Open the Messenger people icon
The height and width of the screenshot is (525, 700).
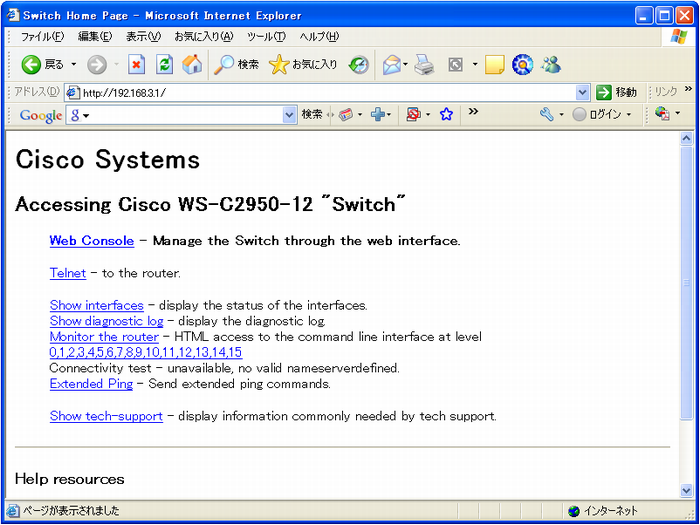click(550, 65)
